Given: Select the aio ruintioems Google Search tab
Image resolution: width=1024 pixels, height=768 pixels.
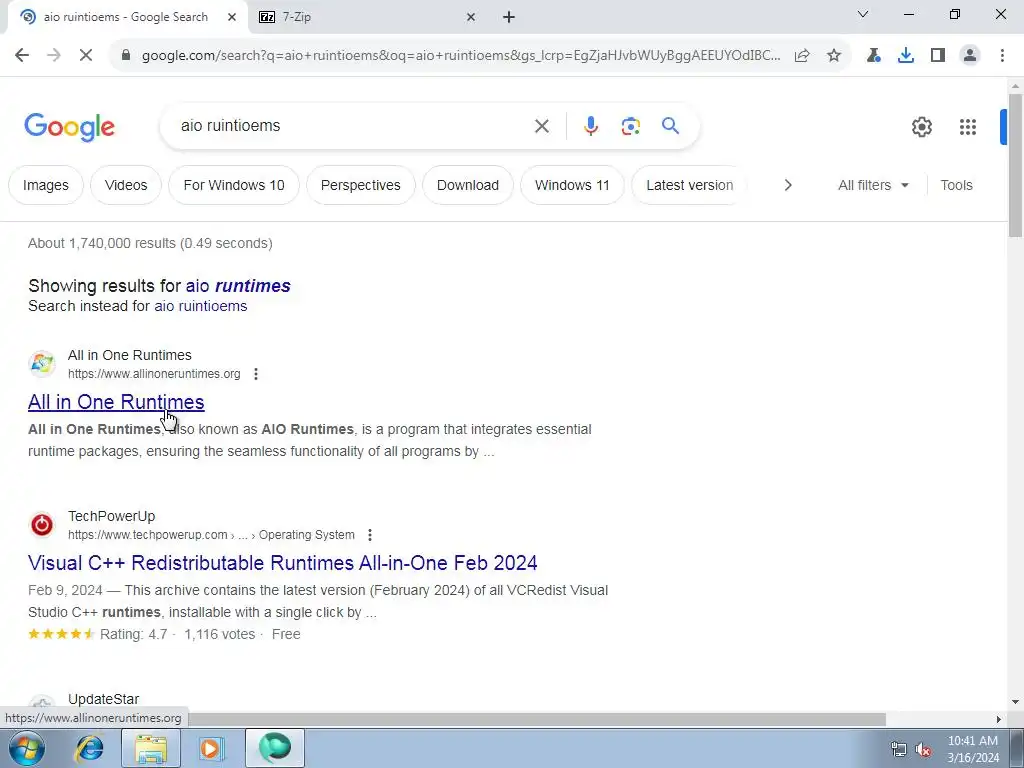Looking at the screenshot, I should coord(127,18).
